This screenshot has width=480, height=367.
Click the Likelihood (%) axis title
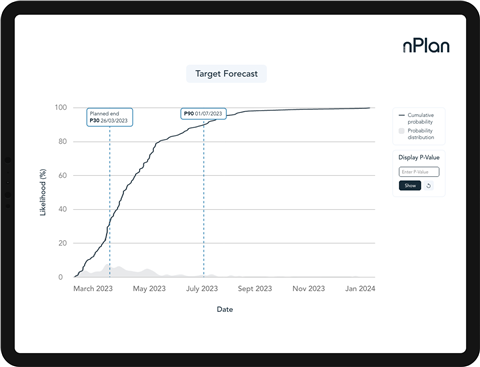43,192
